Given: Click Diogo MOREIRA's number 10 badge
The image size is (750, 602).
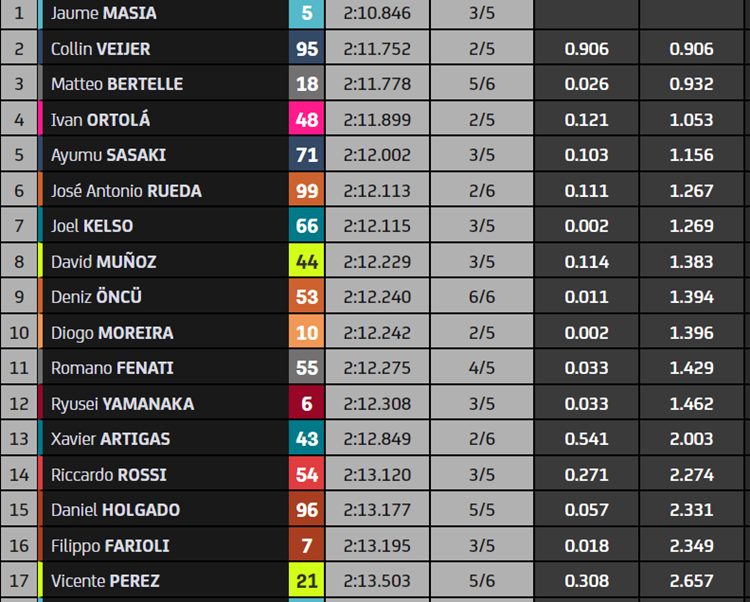Looking at the screenshot, I should pos(307,332).
